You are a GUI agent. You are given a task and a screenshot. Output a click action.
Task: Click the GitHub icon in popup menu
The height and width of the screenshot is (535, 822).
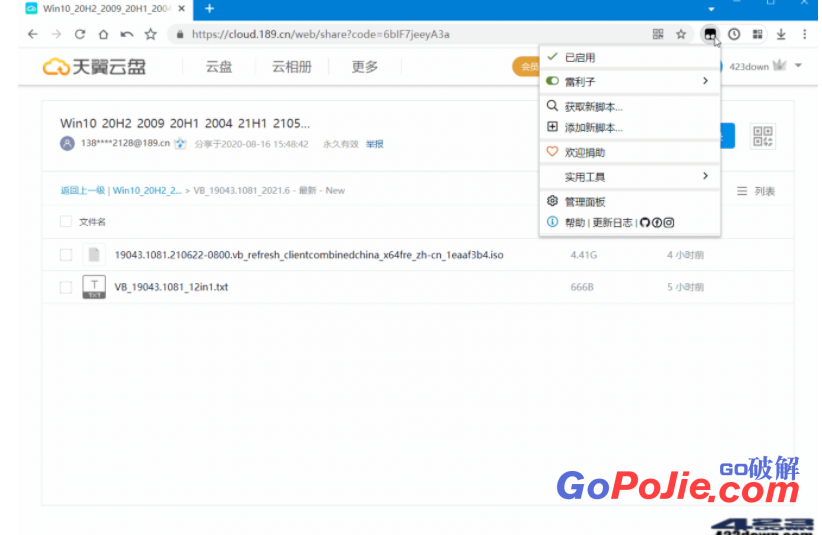pyautogui.click(x=645, y=223)
